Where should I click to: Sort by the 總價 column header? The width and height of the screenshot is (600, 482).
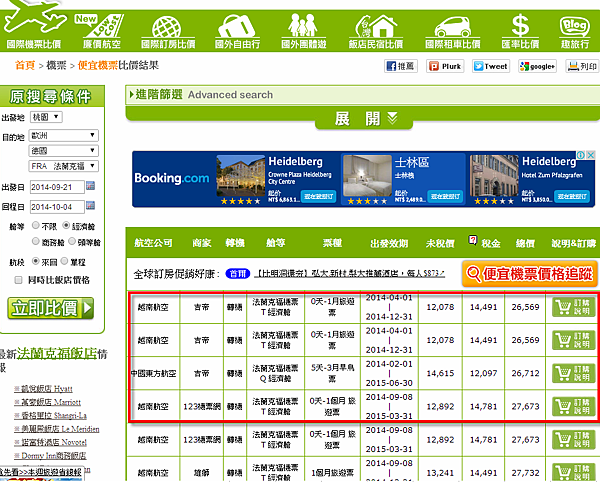(x=525, y=243)
